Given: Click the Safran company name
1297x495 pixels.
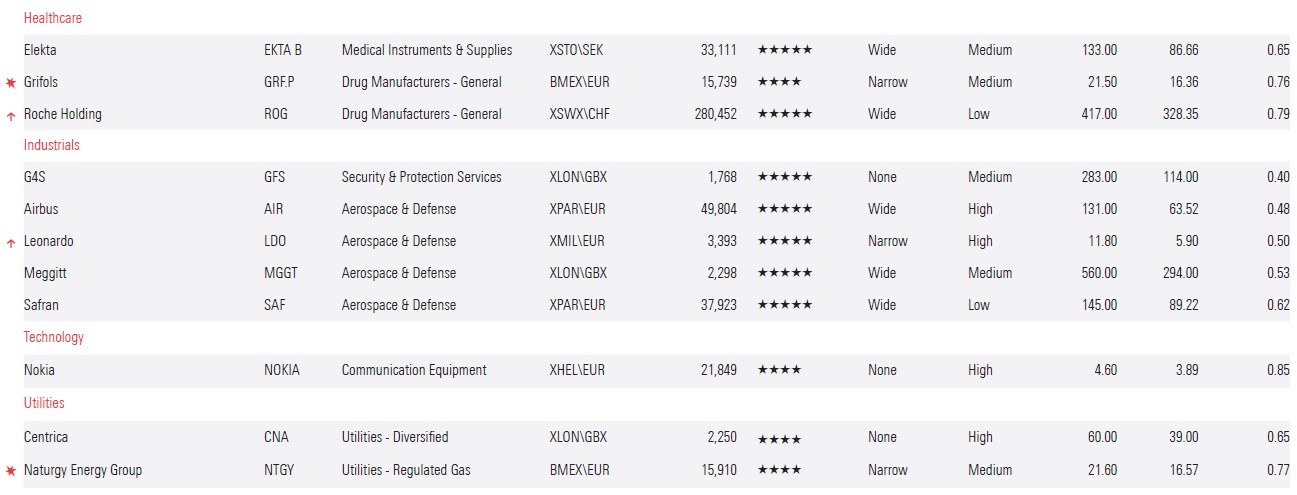Looking at the screenshot, I should [42, 305].
